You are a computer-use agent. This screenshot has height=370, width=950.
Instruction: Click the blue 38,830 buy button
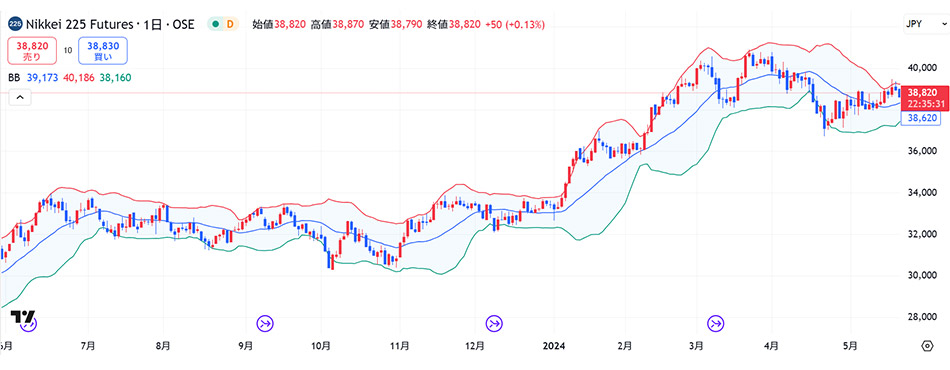point(102,50)
